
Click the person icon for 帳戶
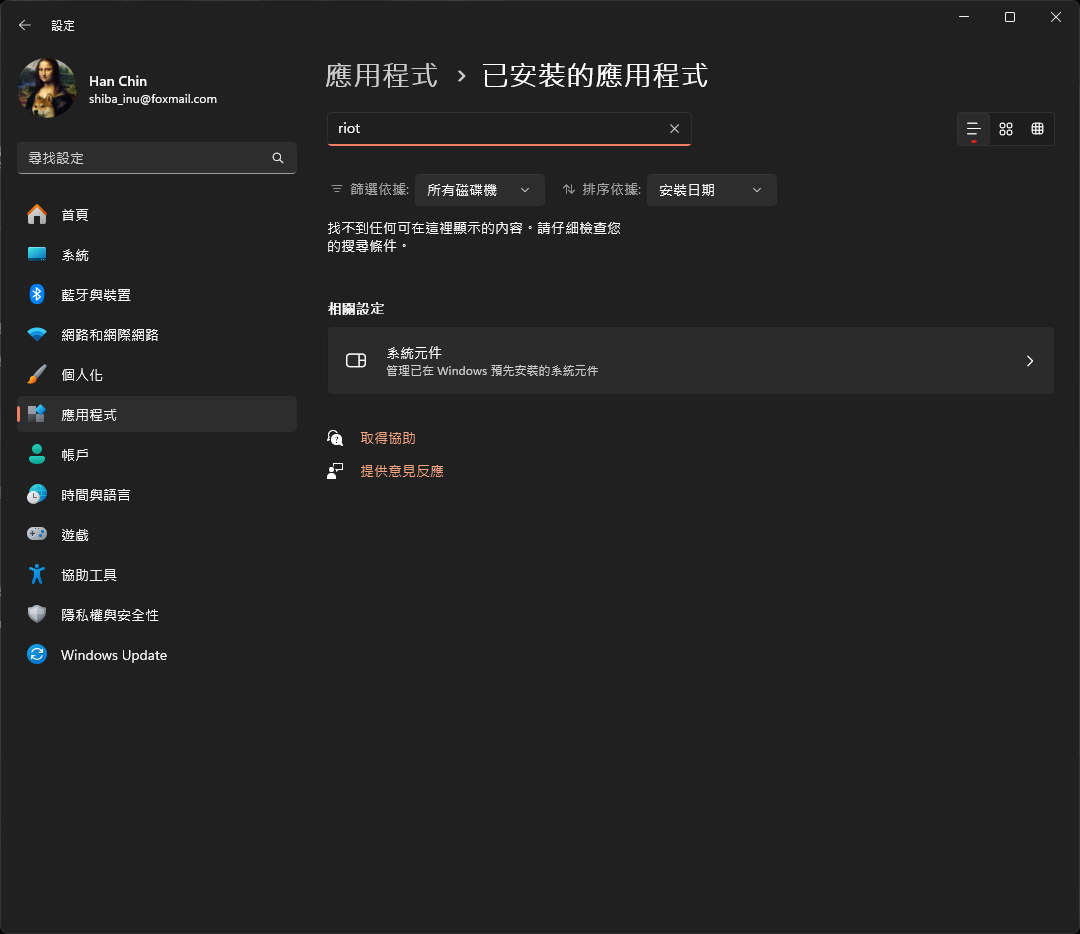click(37, 455)
